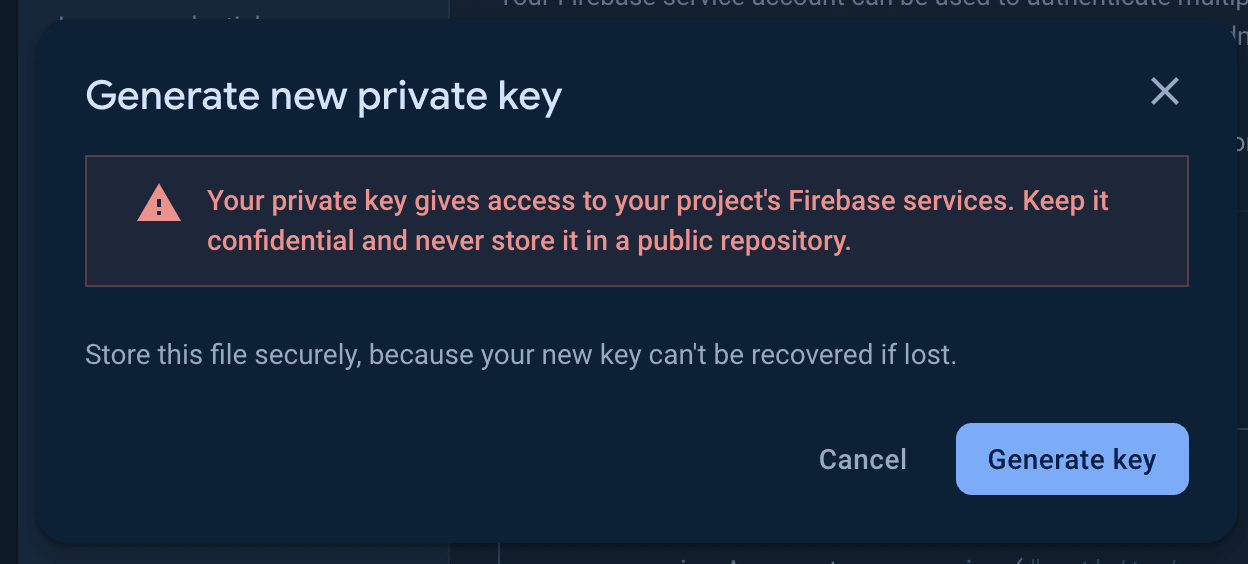Image resolution: width=1248 pixels, height=564 pixels.
Task: Click the Generate key button
Action: [1072, 459]
